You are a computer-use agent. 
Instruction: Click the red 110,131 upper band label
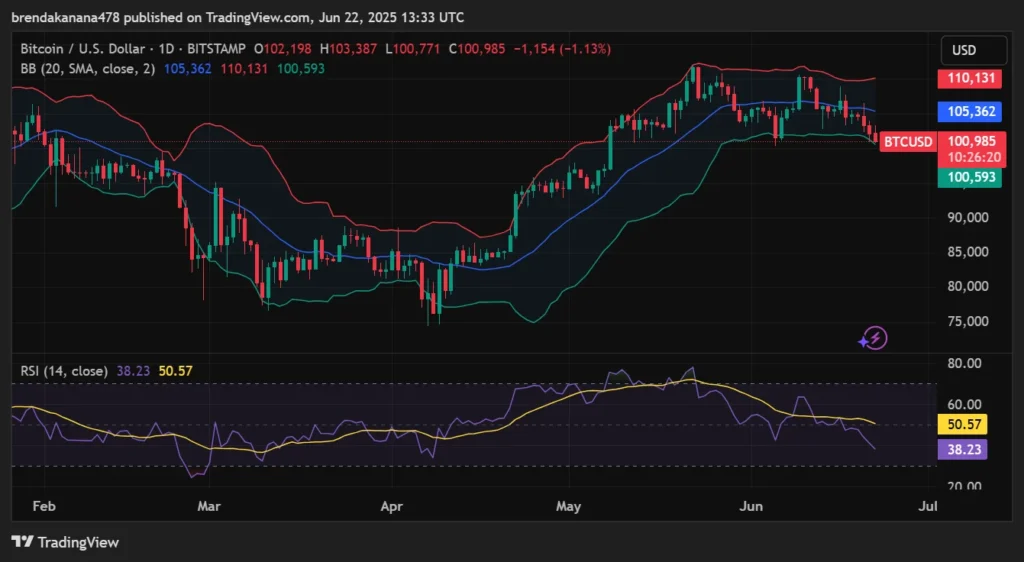pyautogui.click(x=963, y=79)
